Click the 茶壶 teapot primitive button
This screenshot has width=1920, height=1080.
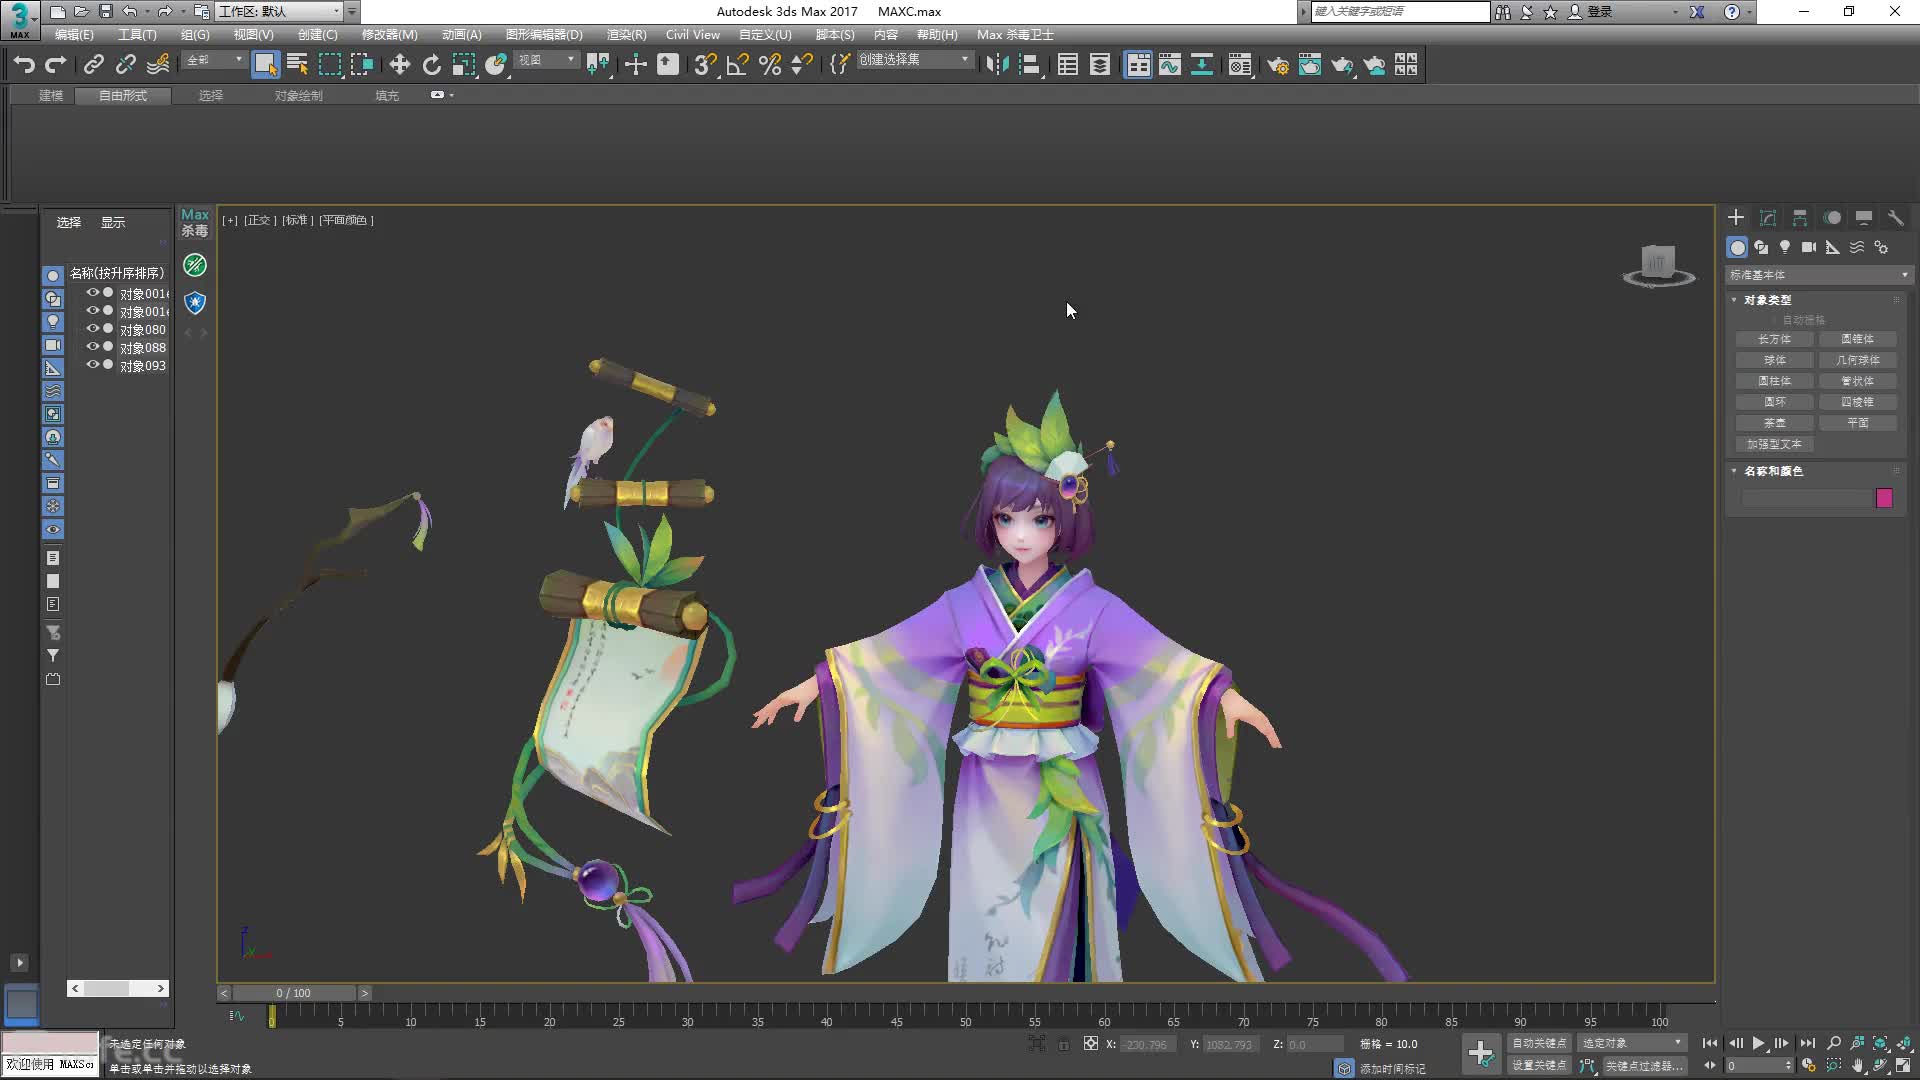tap(1775, 423)
